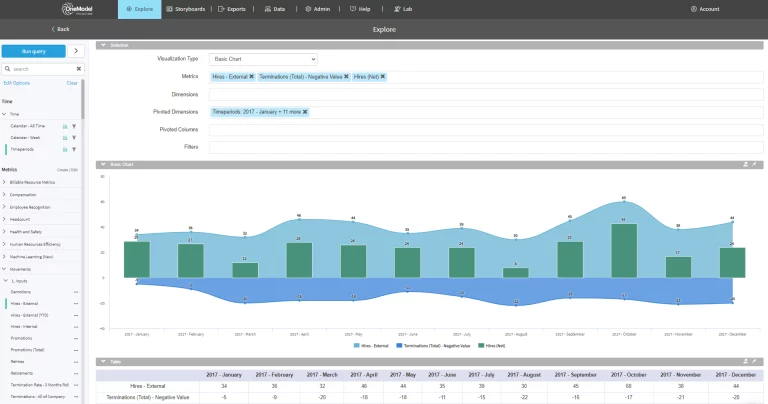This screenshot has height=404, width=768.
Task: Open the Exports tab
Action: [232, 9]
